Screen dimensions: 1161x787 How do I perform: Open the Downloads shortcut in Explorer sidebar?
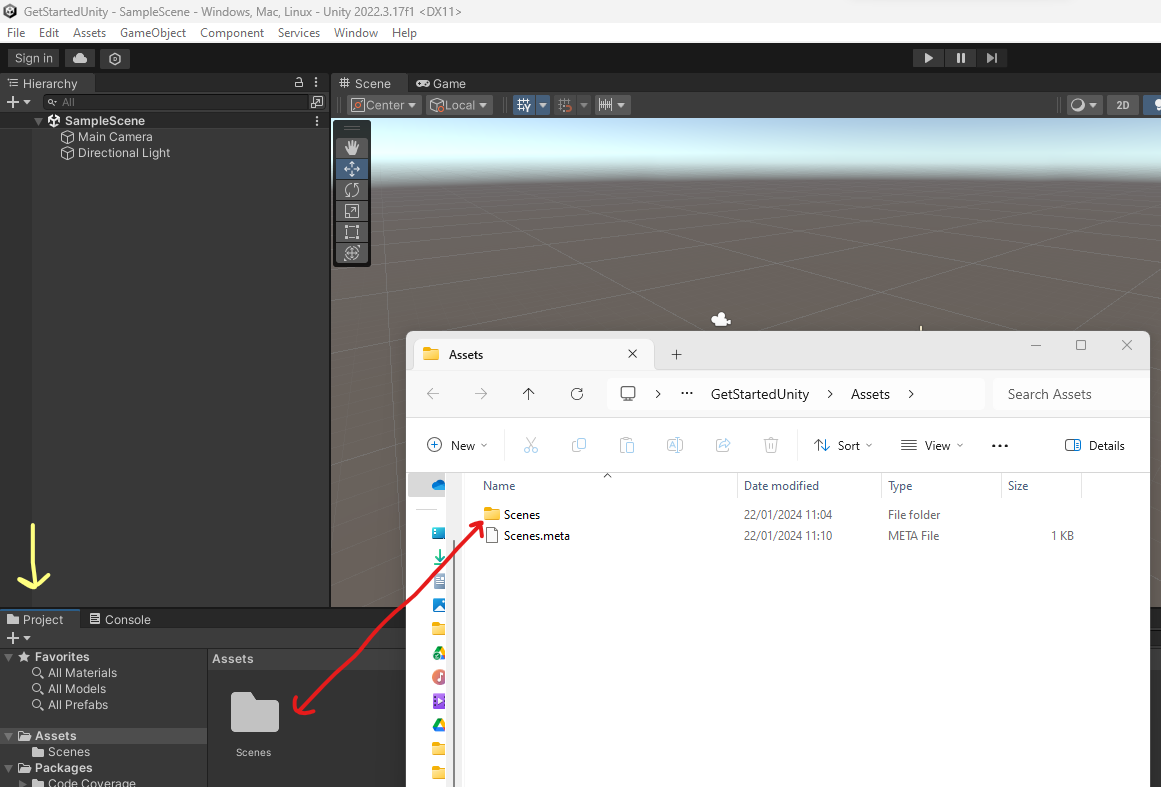tap(438, 557)
